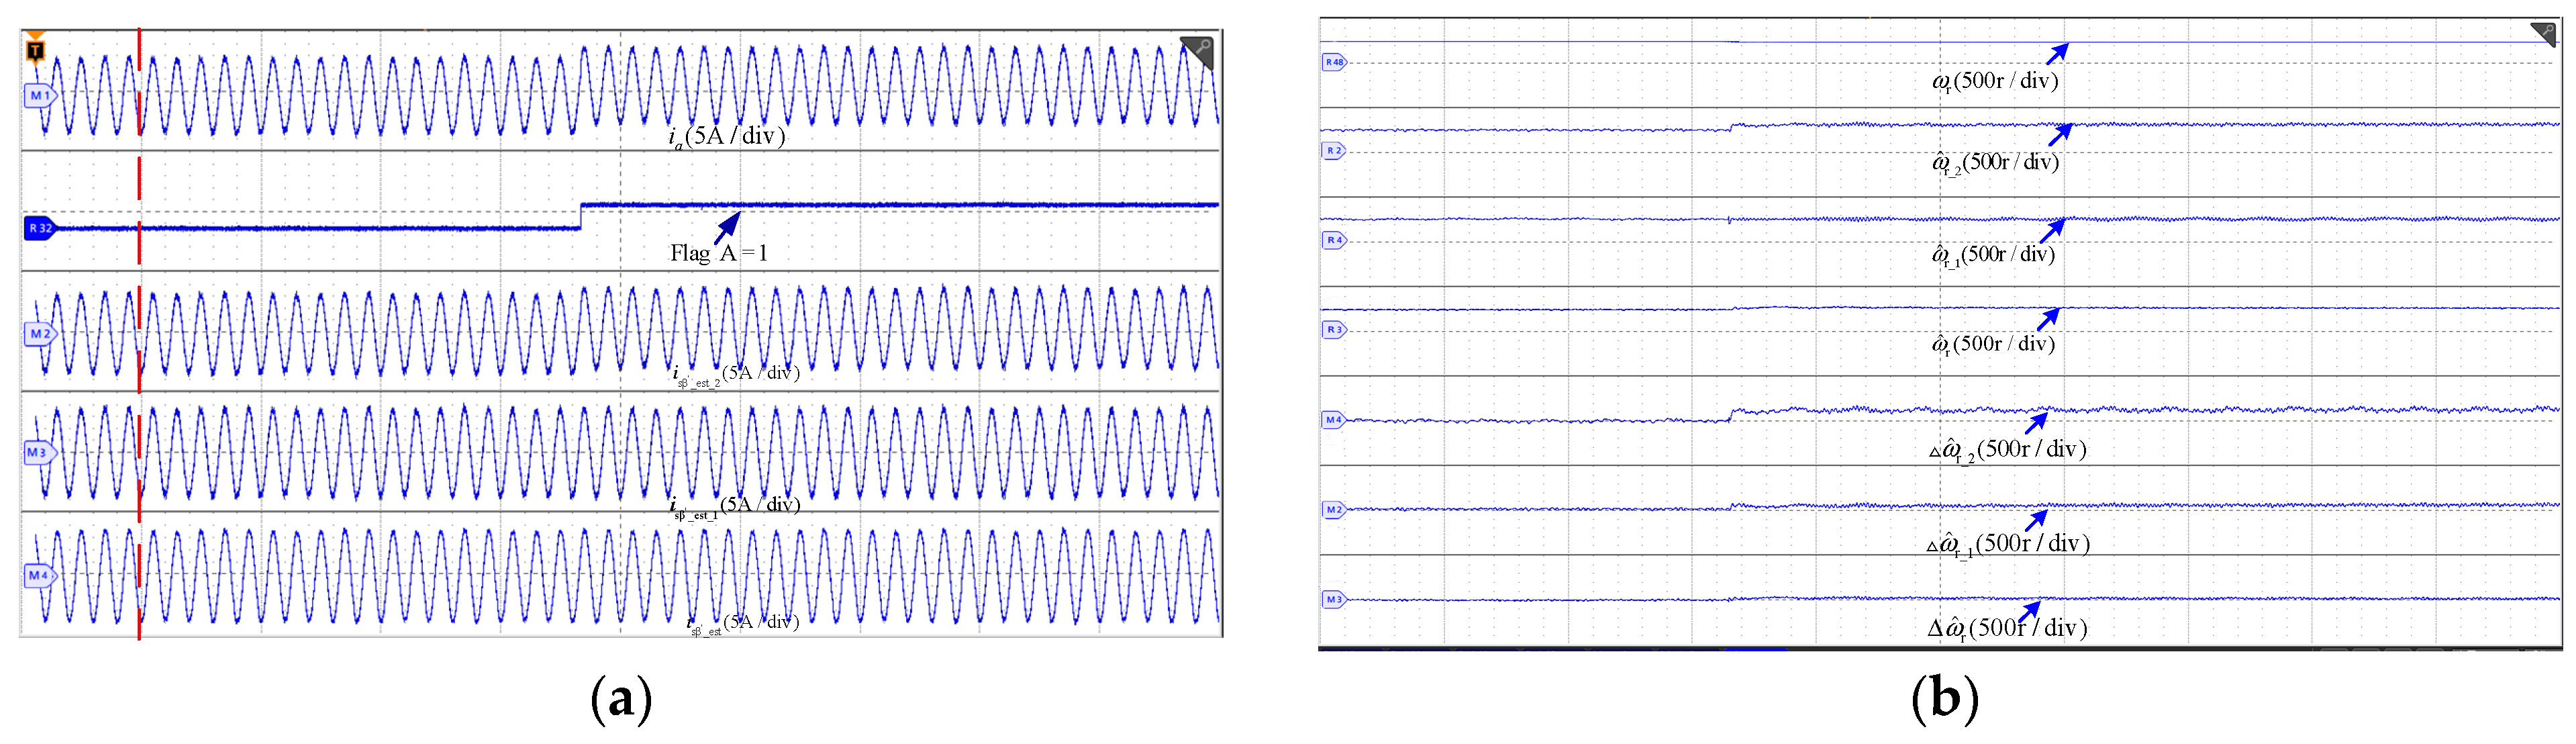Viewport: 2576px width, 744px height.
Task: Select the R2 reference marker
Action: (1333, 151)
